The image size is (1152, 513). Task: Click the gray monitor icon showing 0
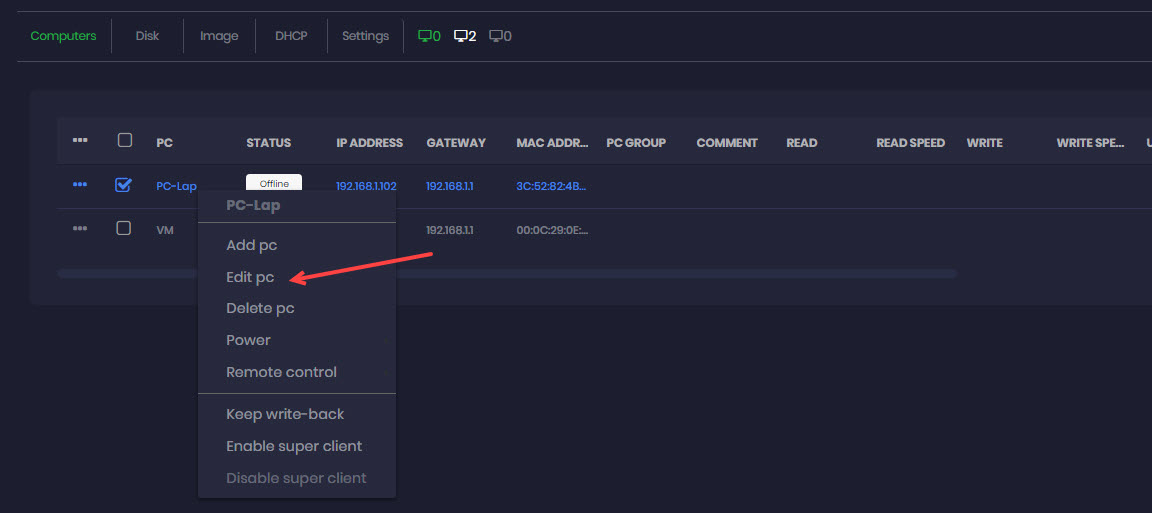pos(495,36)
